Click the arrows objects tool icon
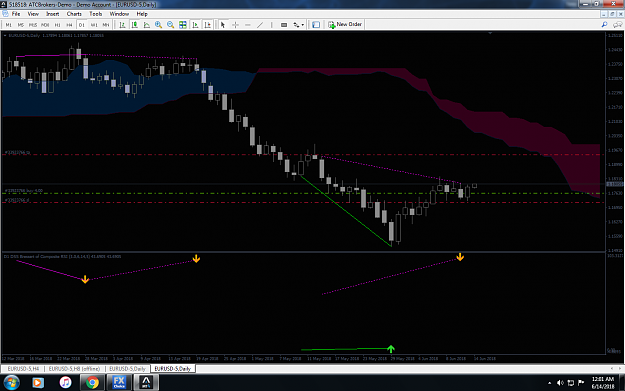 pos(296,25)
